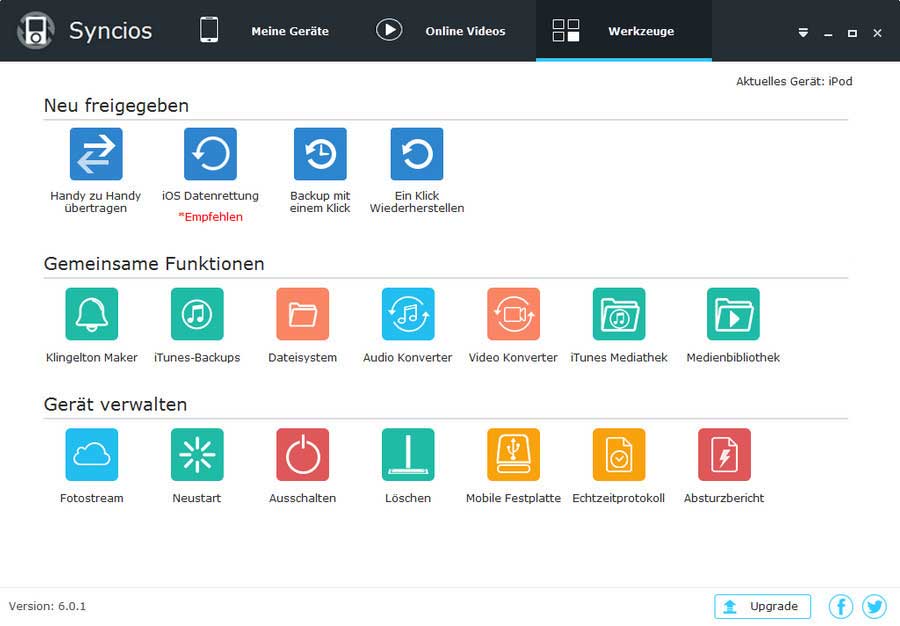Image resolution: width=900 pixels, height=626 pixels.
Task: Launch the Video Konverter
Action: 514,314
